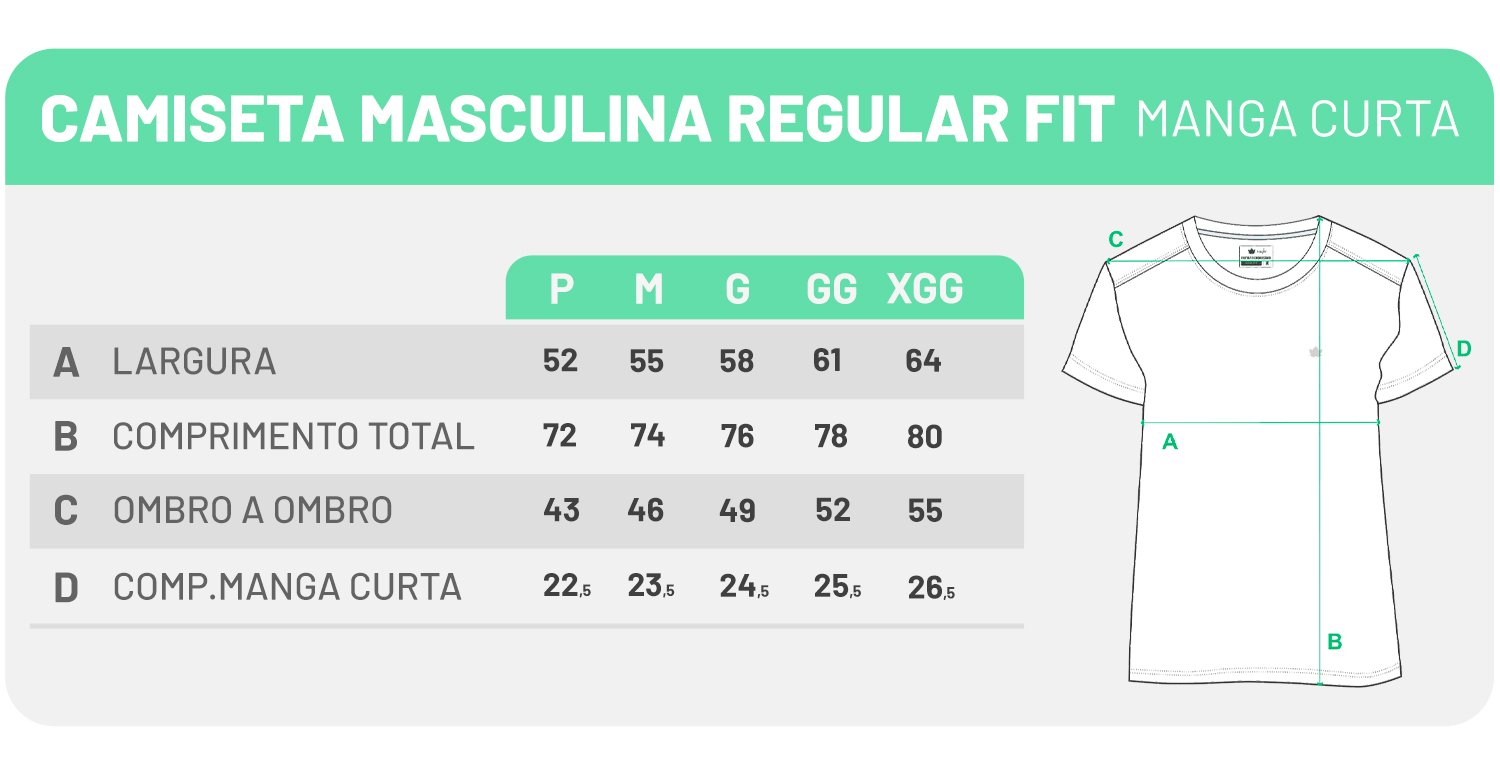This screenshot has height=760, width=1500.
Task: Select the COMPRIMENTO TOTAL row label
Action: 293,437
